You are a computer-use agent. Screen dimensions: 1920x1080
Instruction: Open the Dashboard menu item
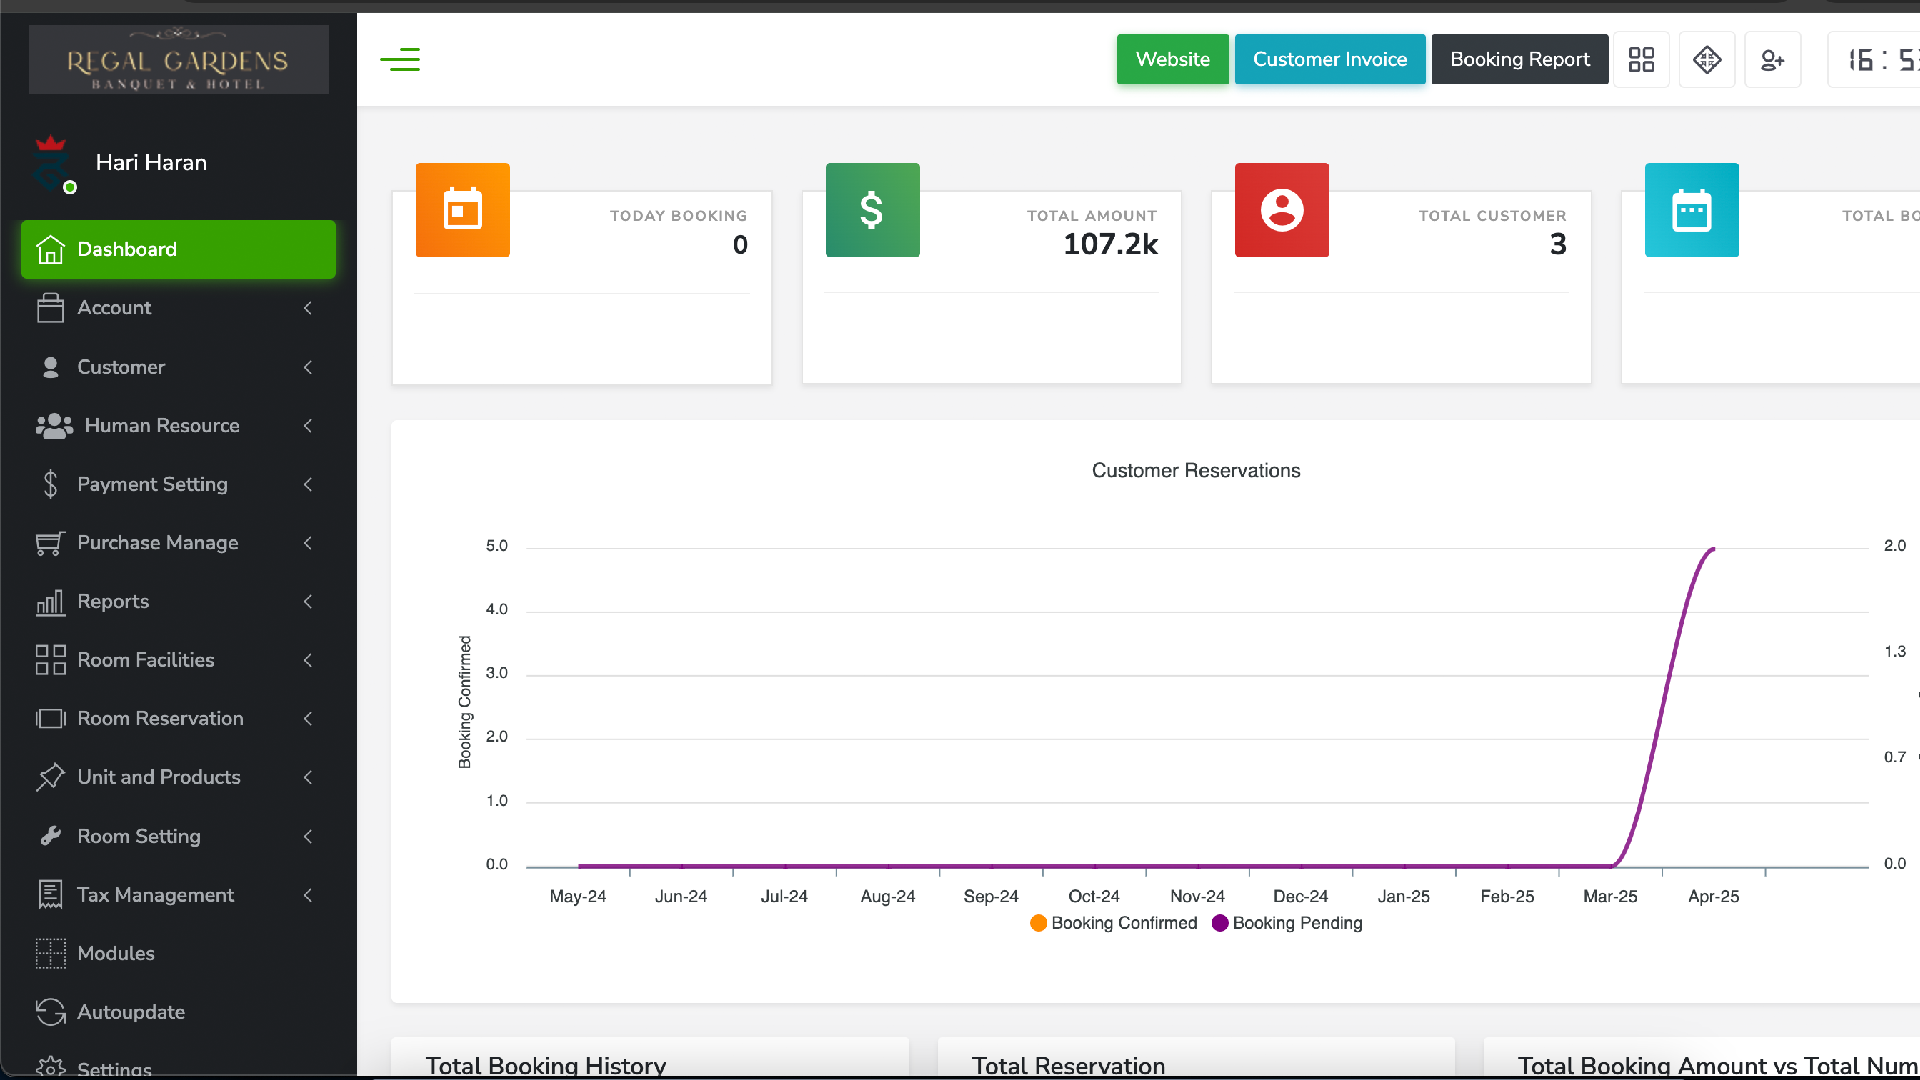[178, 250]
